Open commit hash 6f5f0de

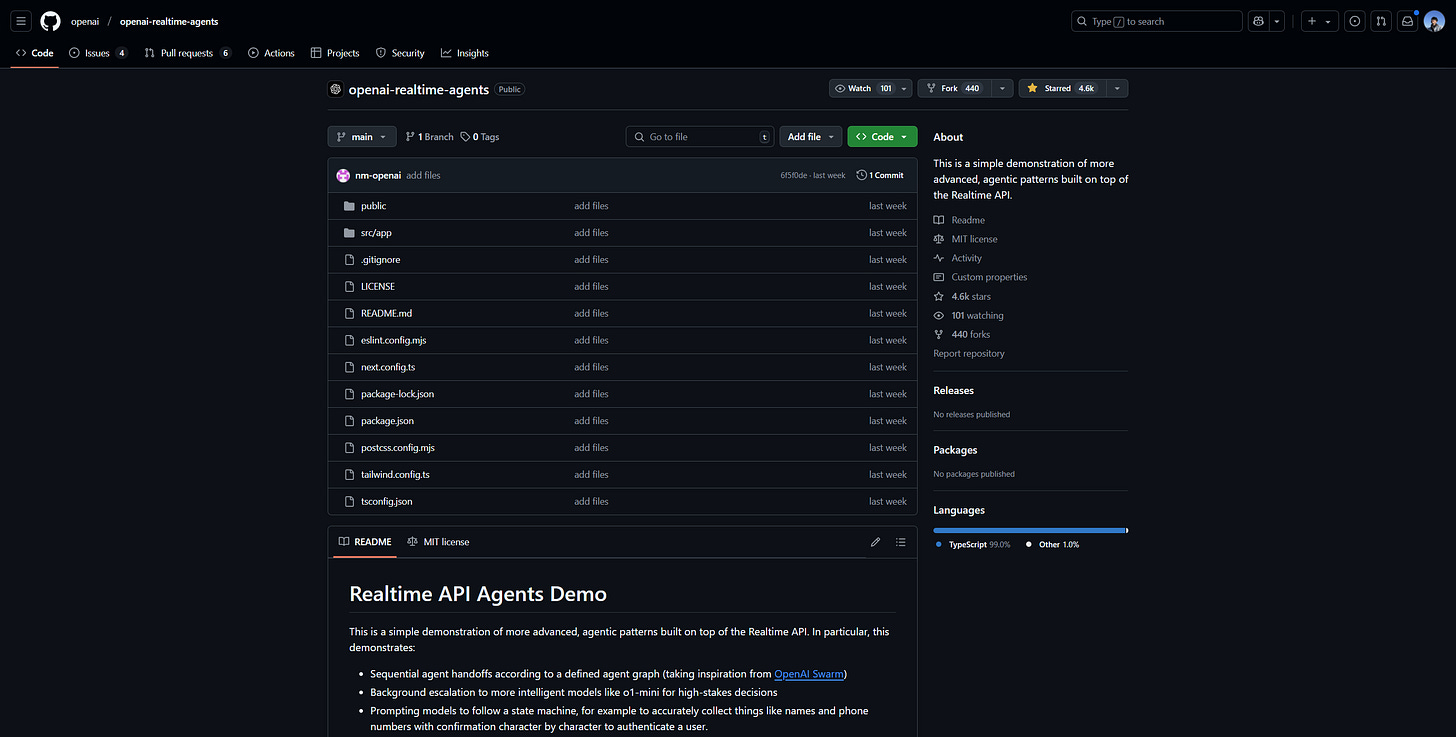(795, 175)
